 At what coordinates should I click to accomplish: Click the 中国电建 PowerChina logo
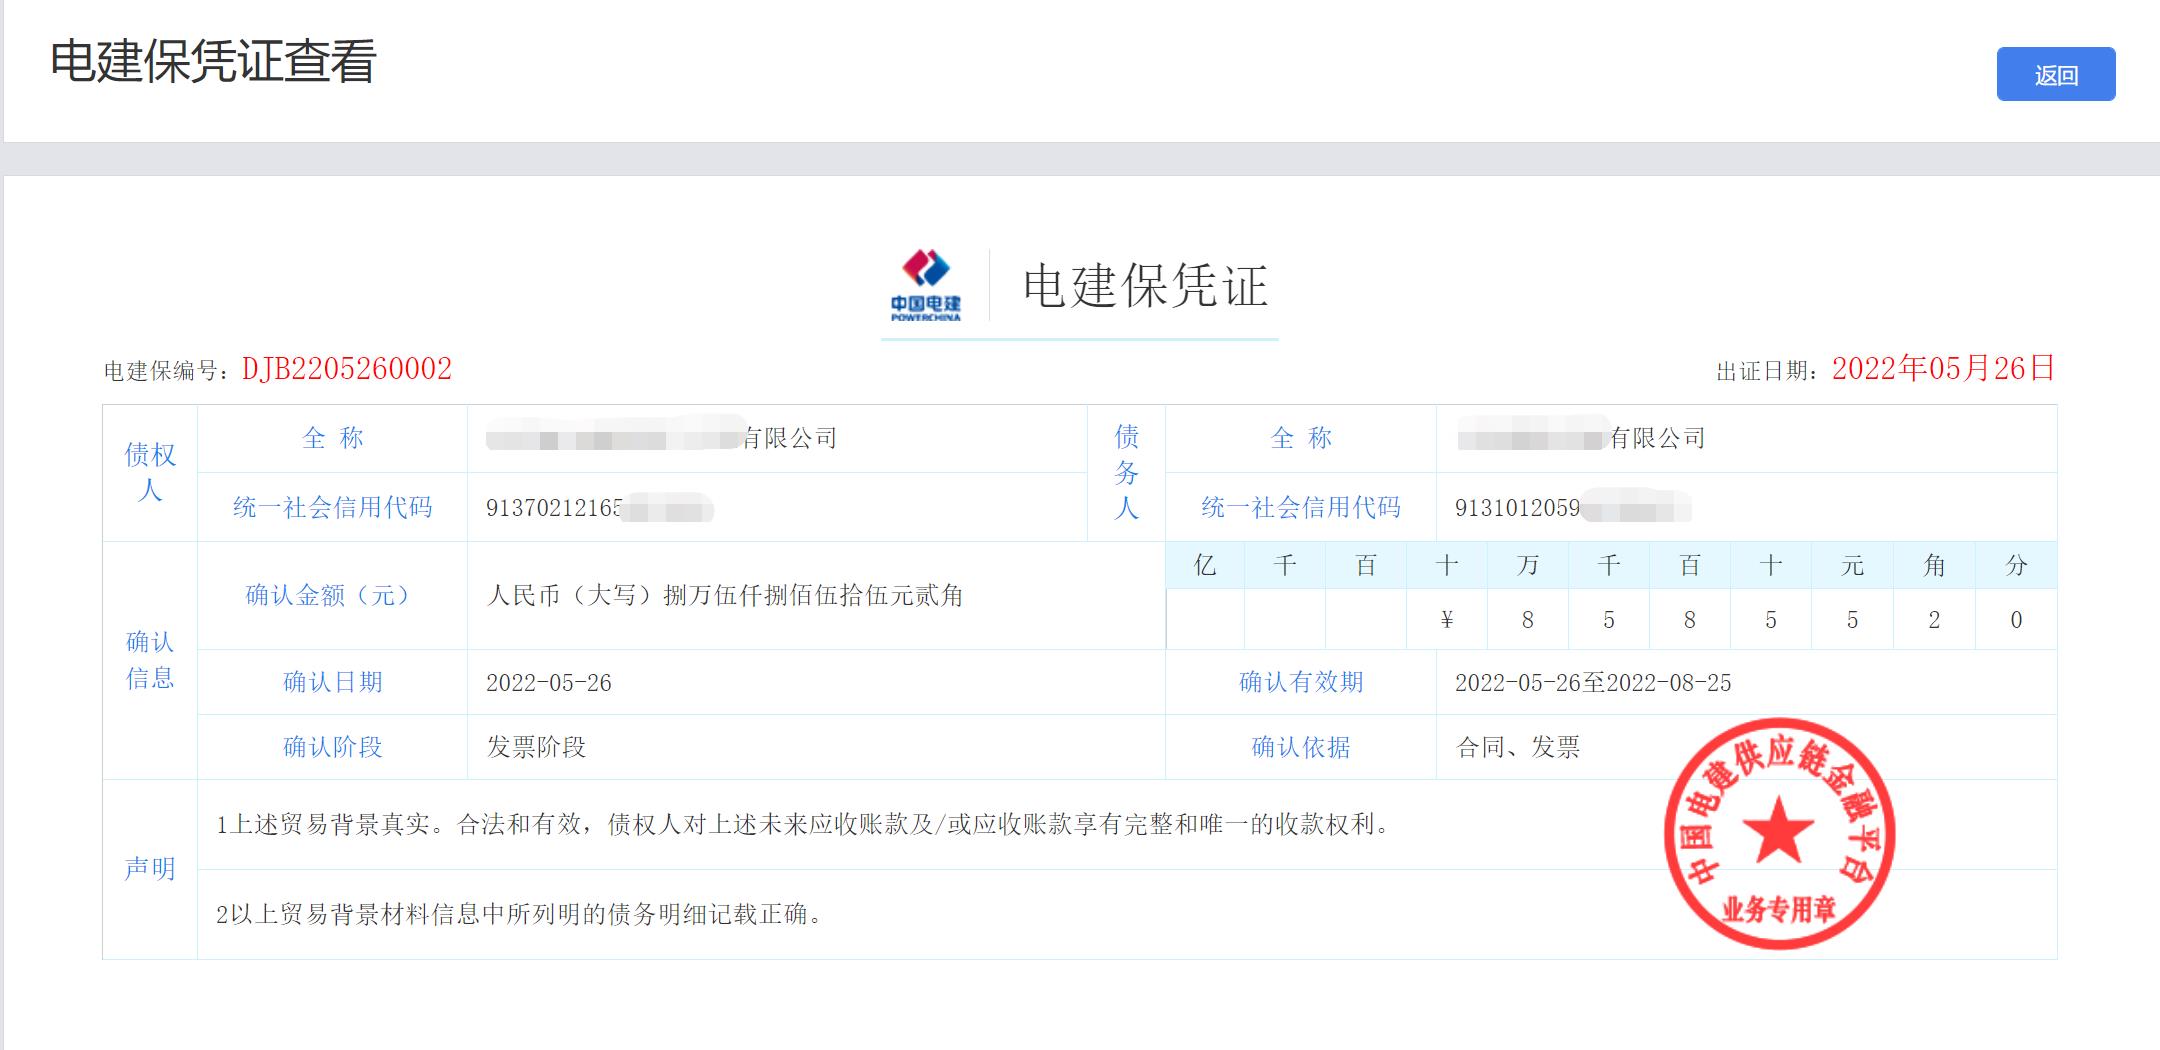click(926, 286)
